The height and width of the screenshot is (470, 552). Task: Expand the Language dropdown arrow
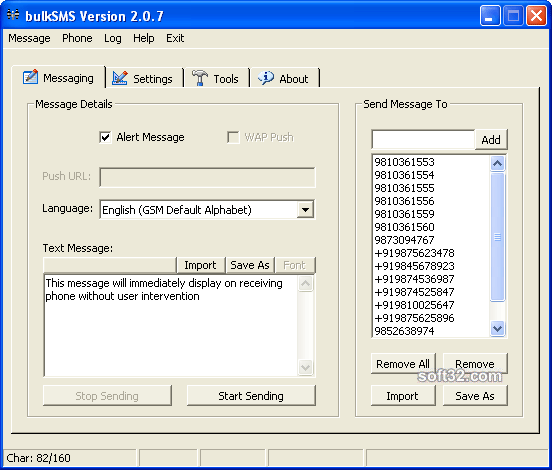(x=305, y=210)
